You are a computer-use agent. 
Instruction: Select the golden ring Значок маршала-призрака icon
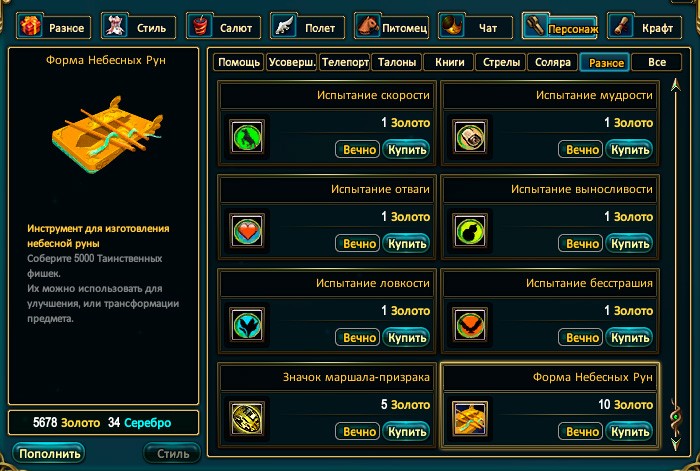coord(247,419)
